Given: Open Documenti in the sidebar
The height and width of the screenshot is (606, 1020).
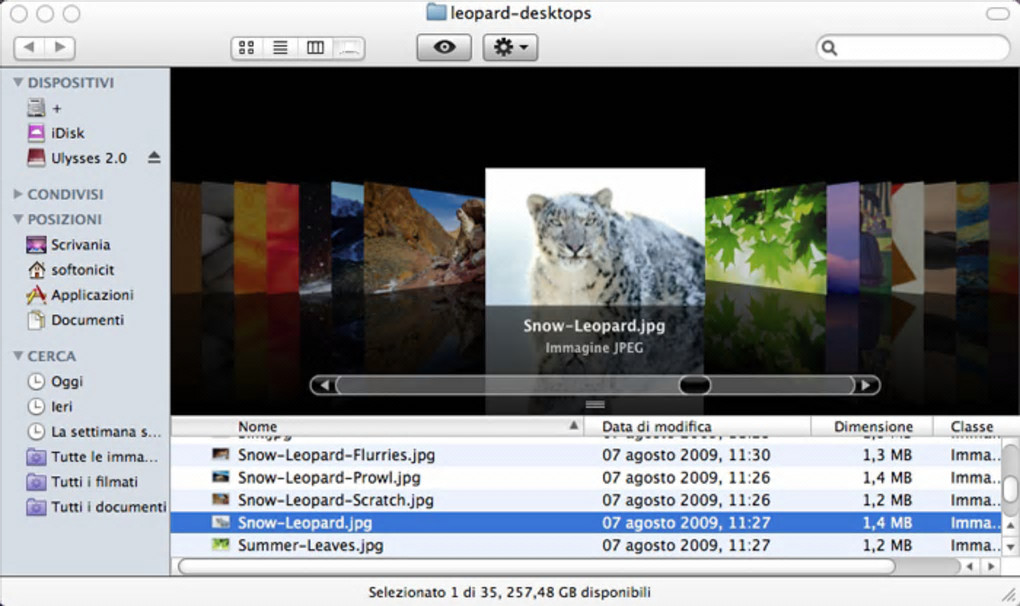Looking at the screenshot, I should coord(85,320).
